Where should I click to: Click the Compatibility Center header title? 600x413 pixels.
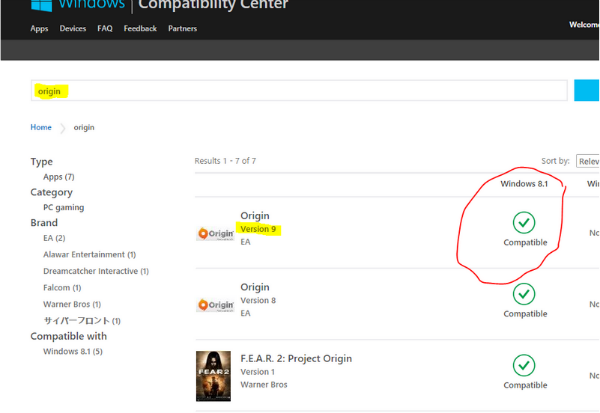(213, 5)
